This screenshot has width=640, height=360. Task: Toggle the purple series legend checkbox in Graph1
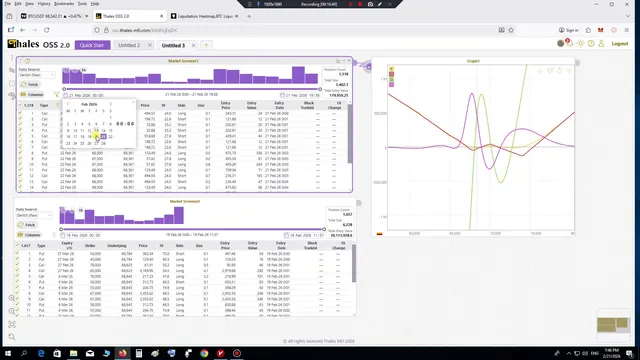point(391,84)
